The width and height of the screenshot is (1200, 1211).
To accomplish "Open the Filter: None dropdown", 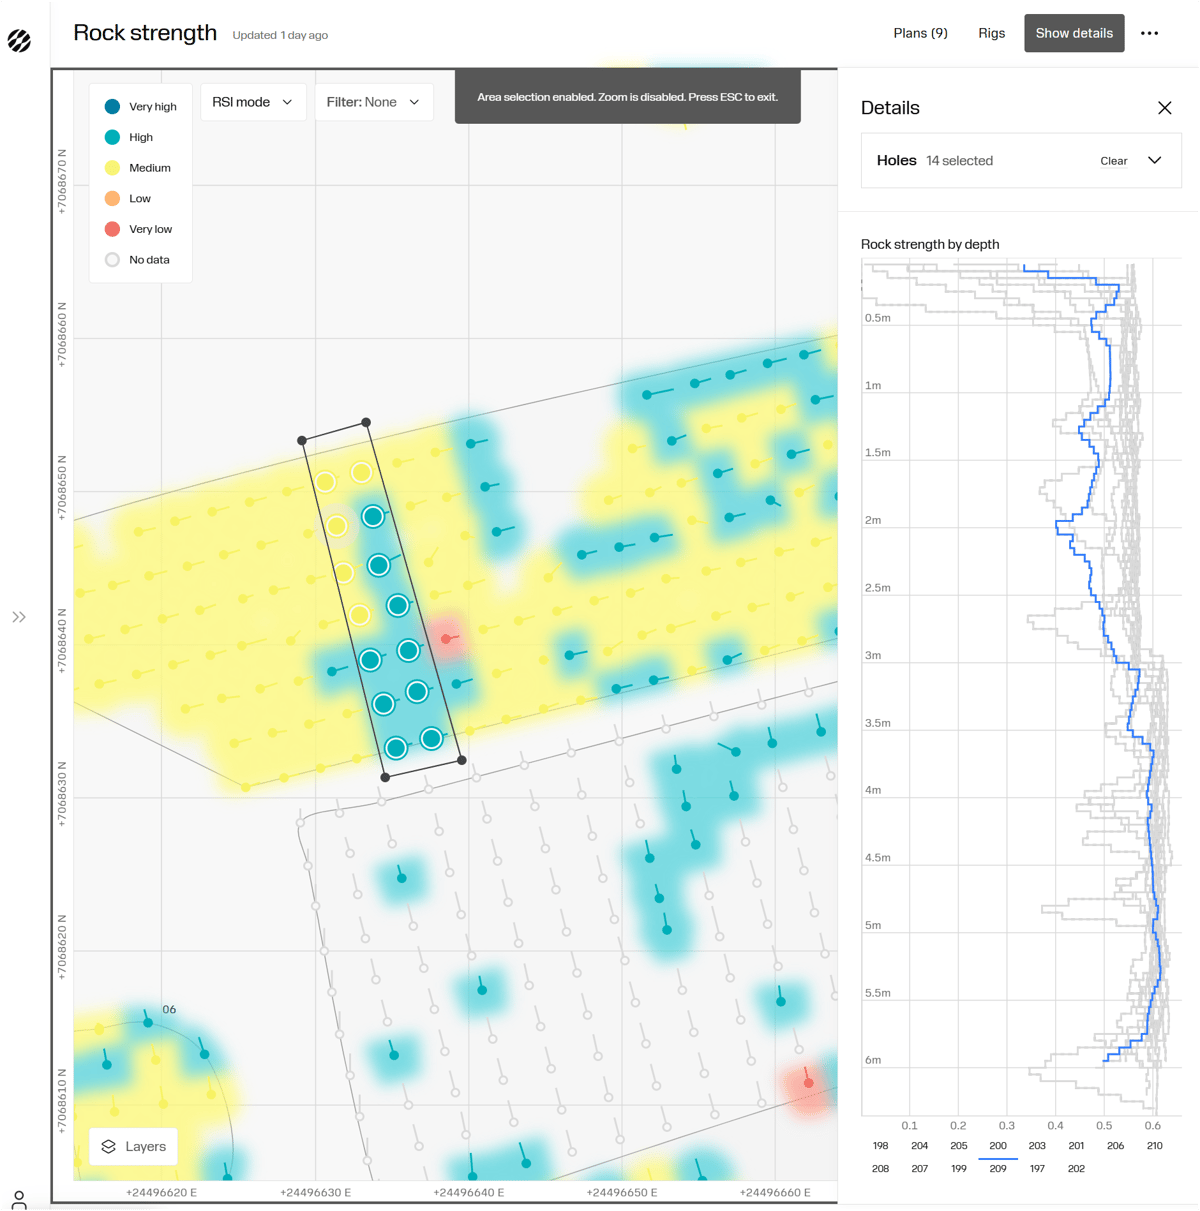I will (x=373, y=101).
